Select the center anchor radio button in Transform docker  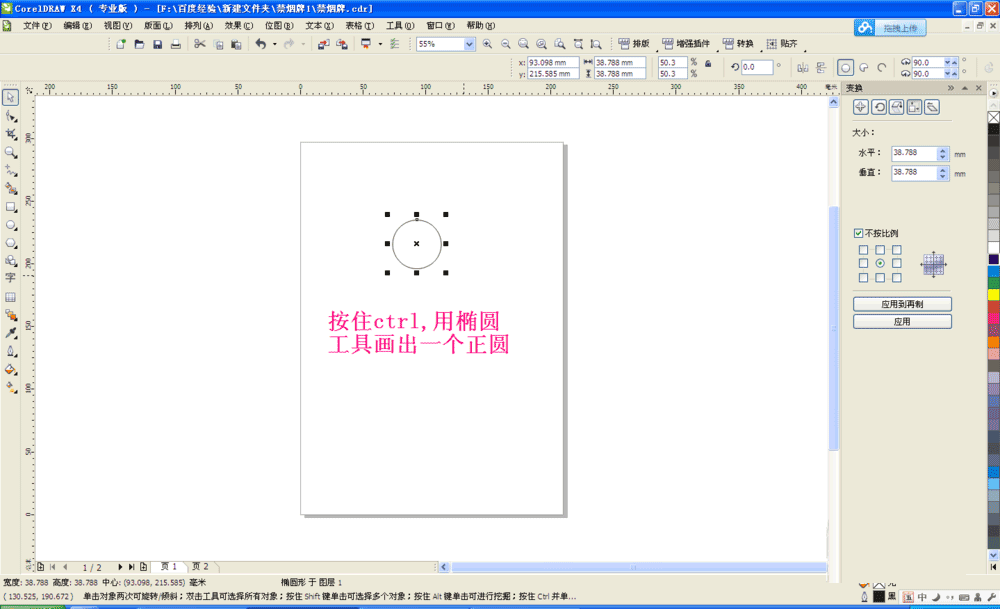tap(880, 261)
